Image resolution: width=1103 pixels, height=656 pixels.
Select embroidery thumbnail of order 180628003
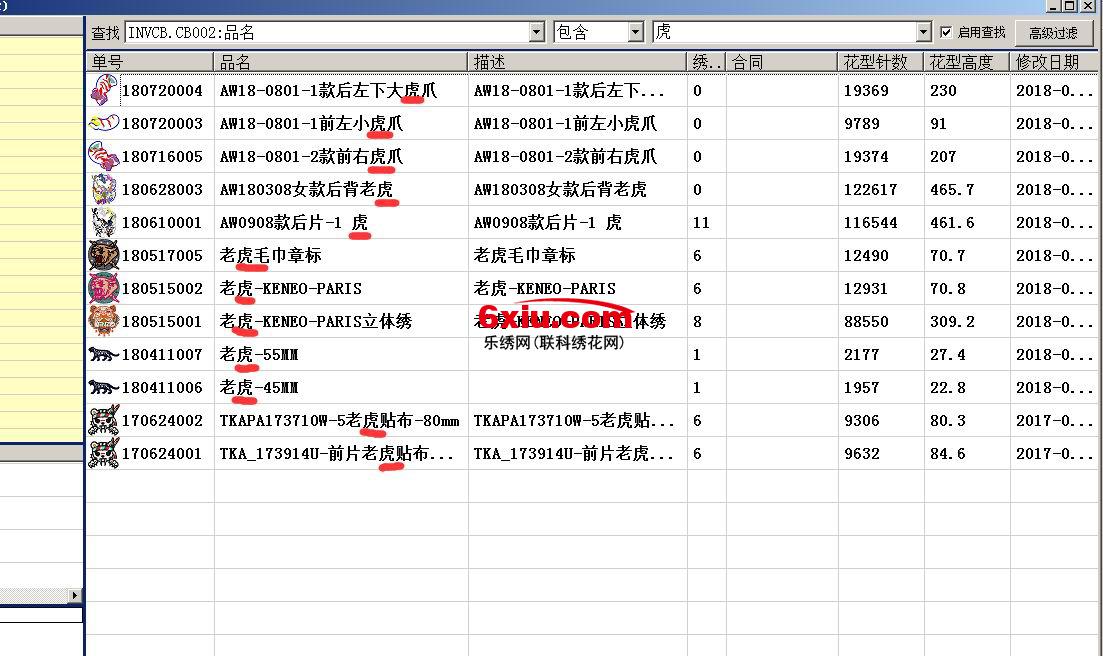coord(103,190)
